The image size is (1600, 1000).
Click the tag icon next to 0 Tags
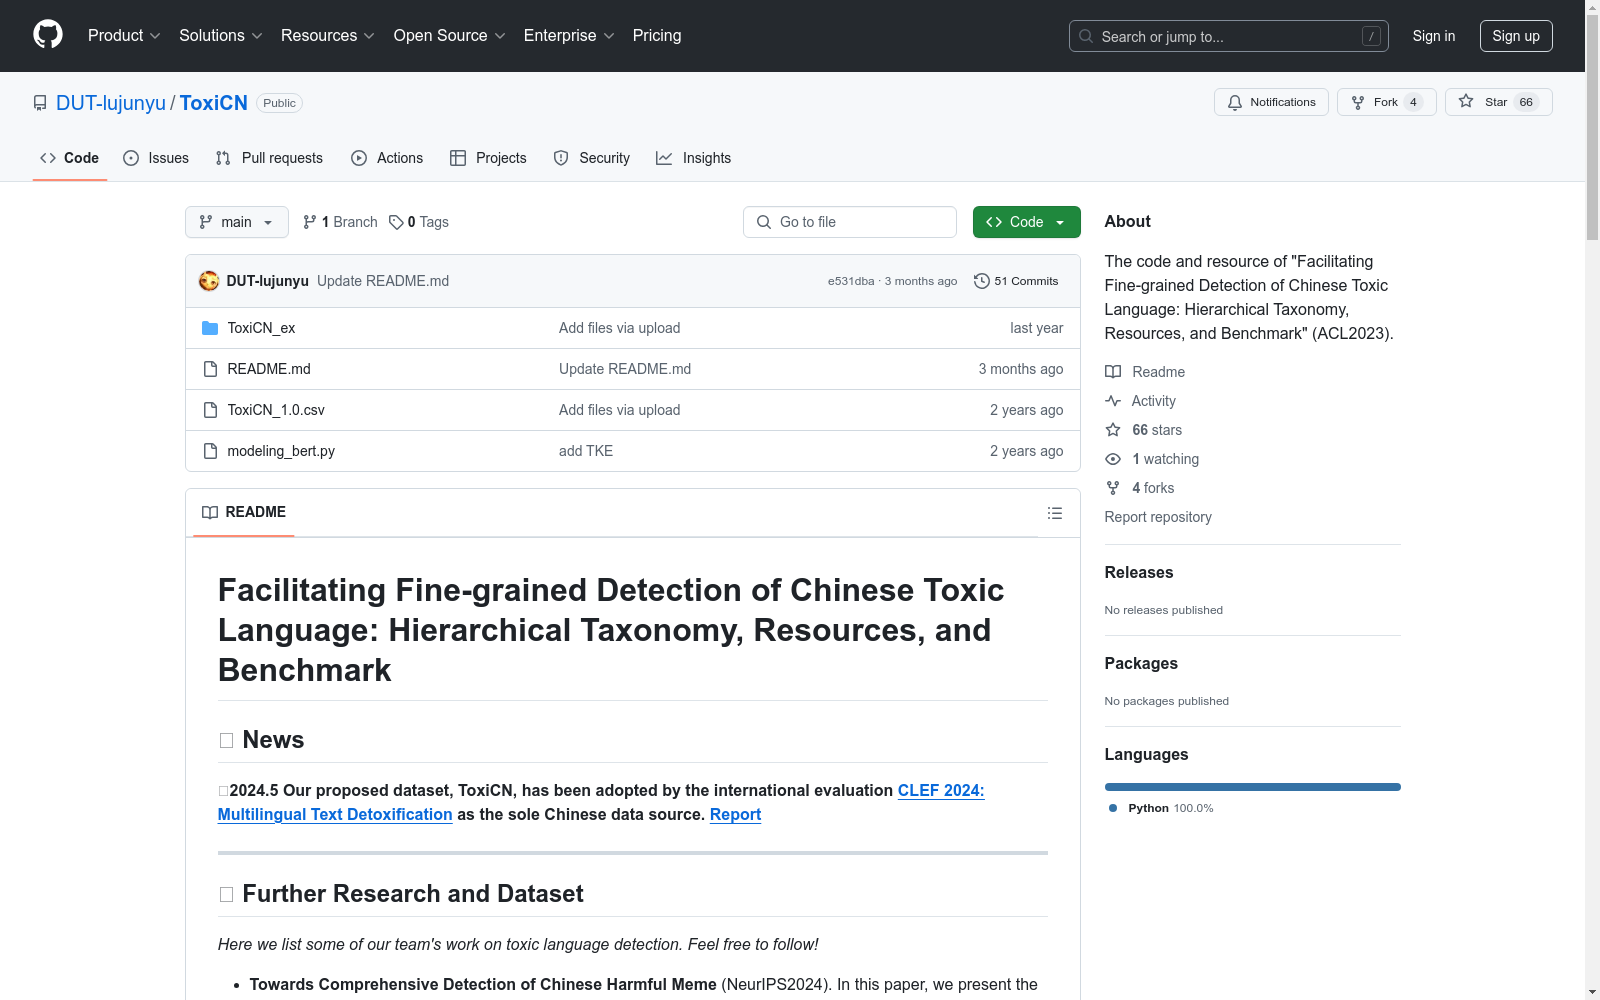pos(396,222)
